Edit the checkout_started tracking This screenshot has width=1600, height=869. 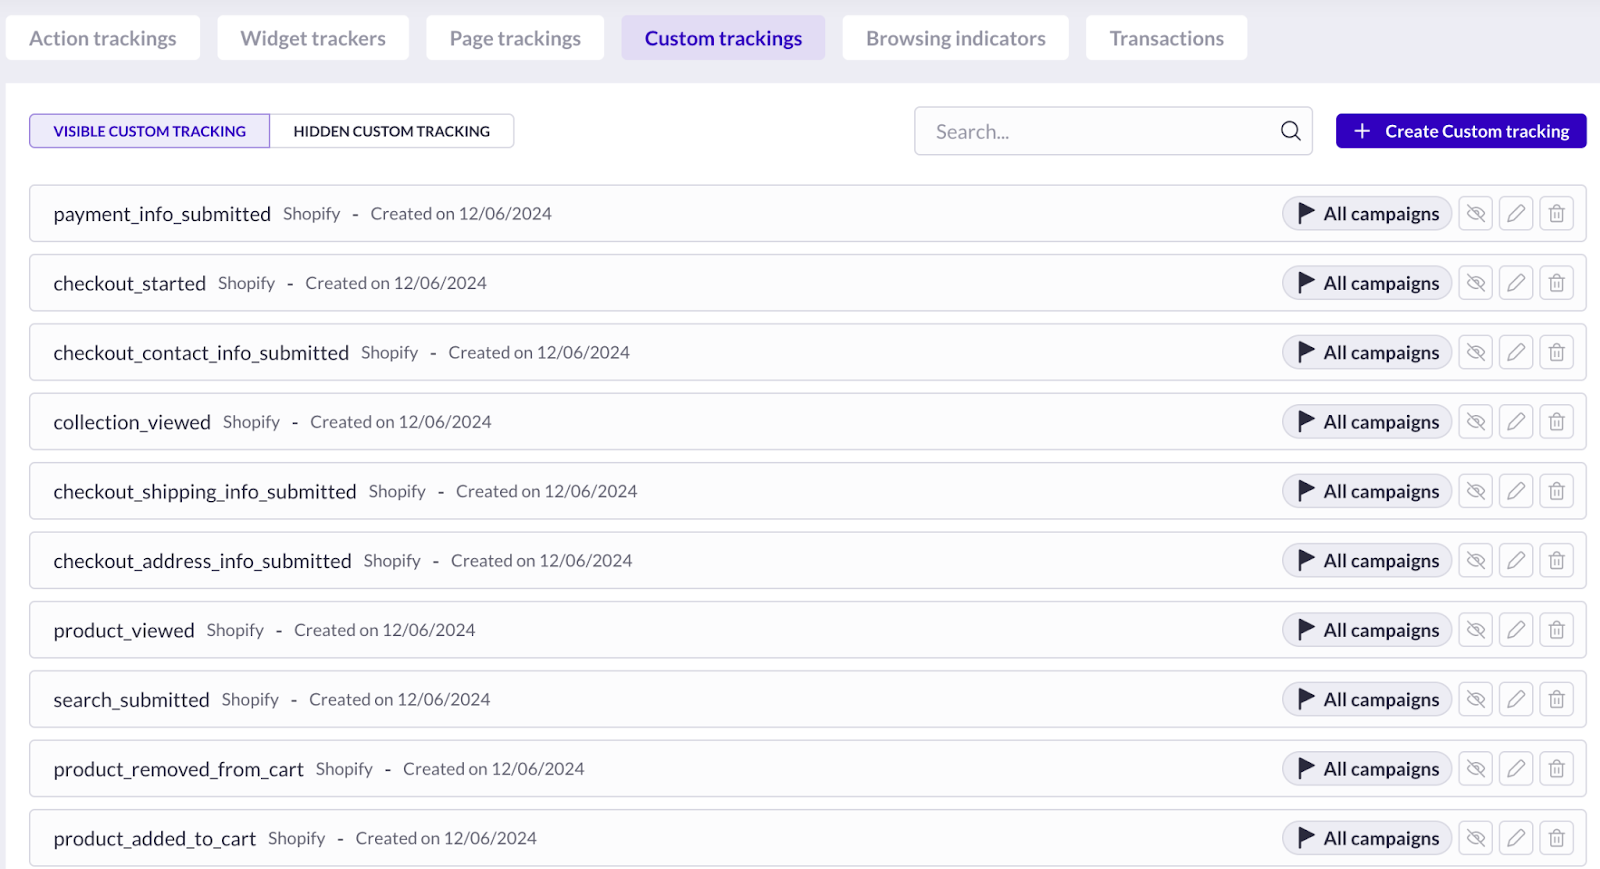(x=1516, y=283)
